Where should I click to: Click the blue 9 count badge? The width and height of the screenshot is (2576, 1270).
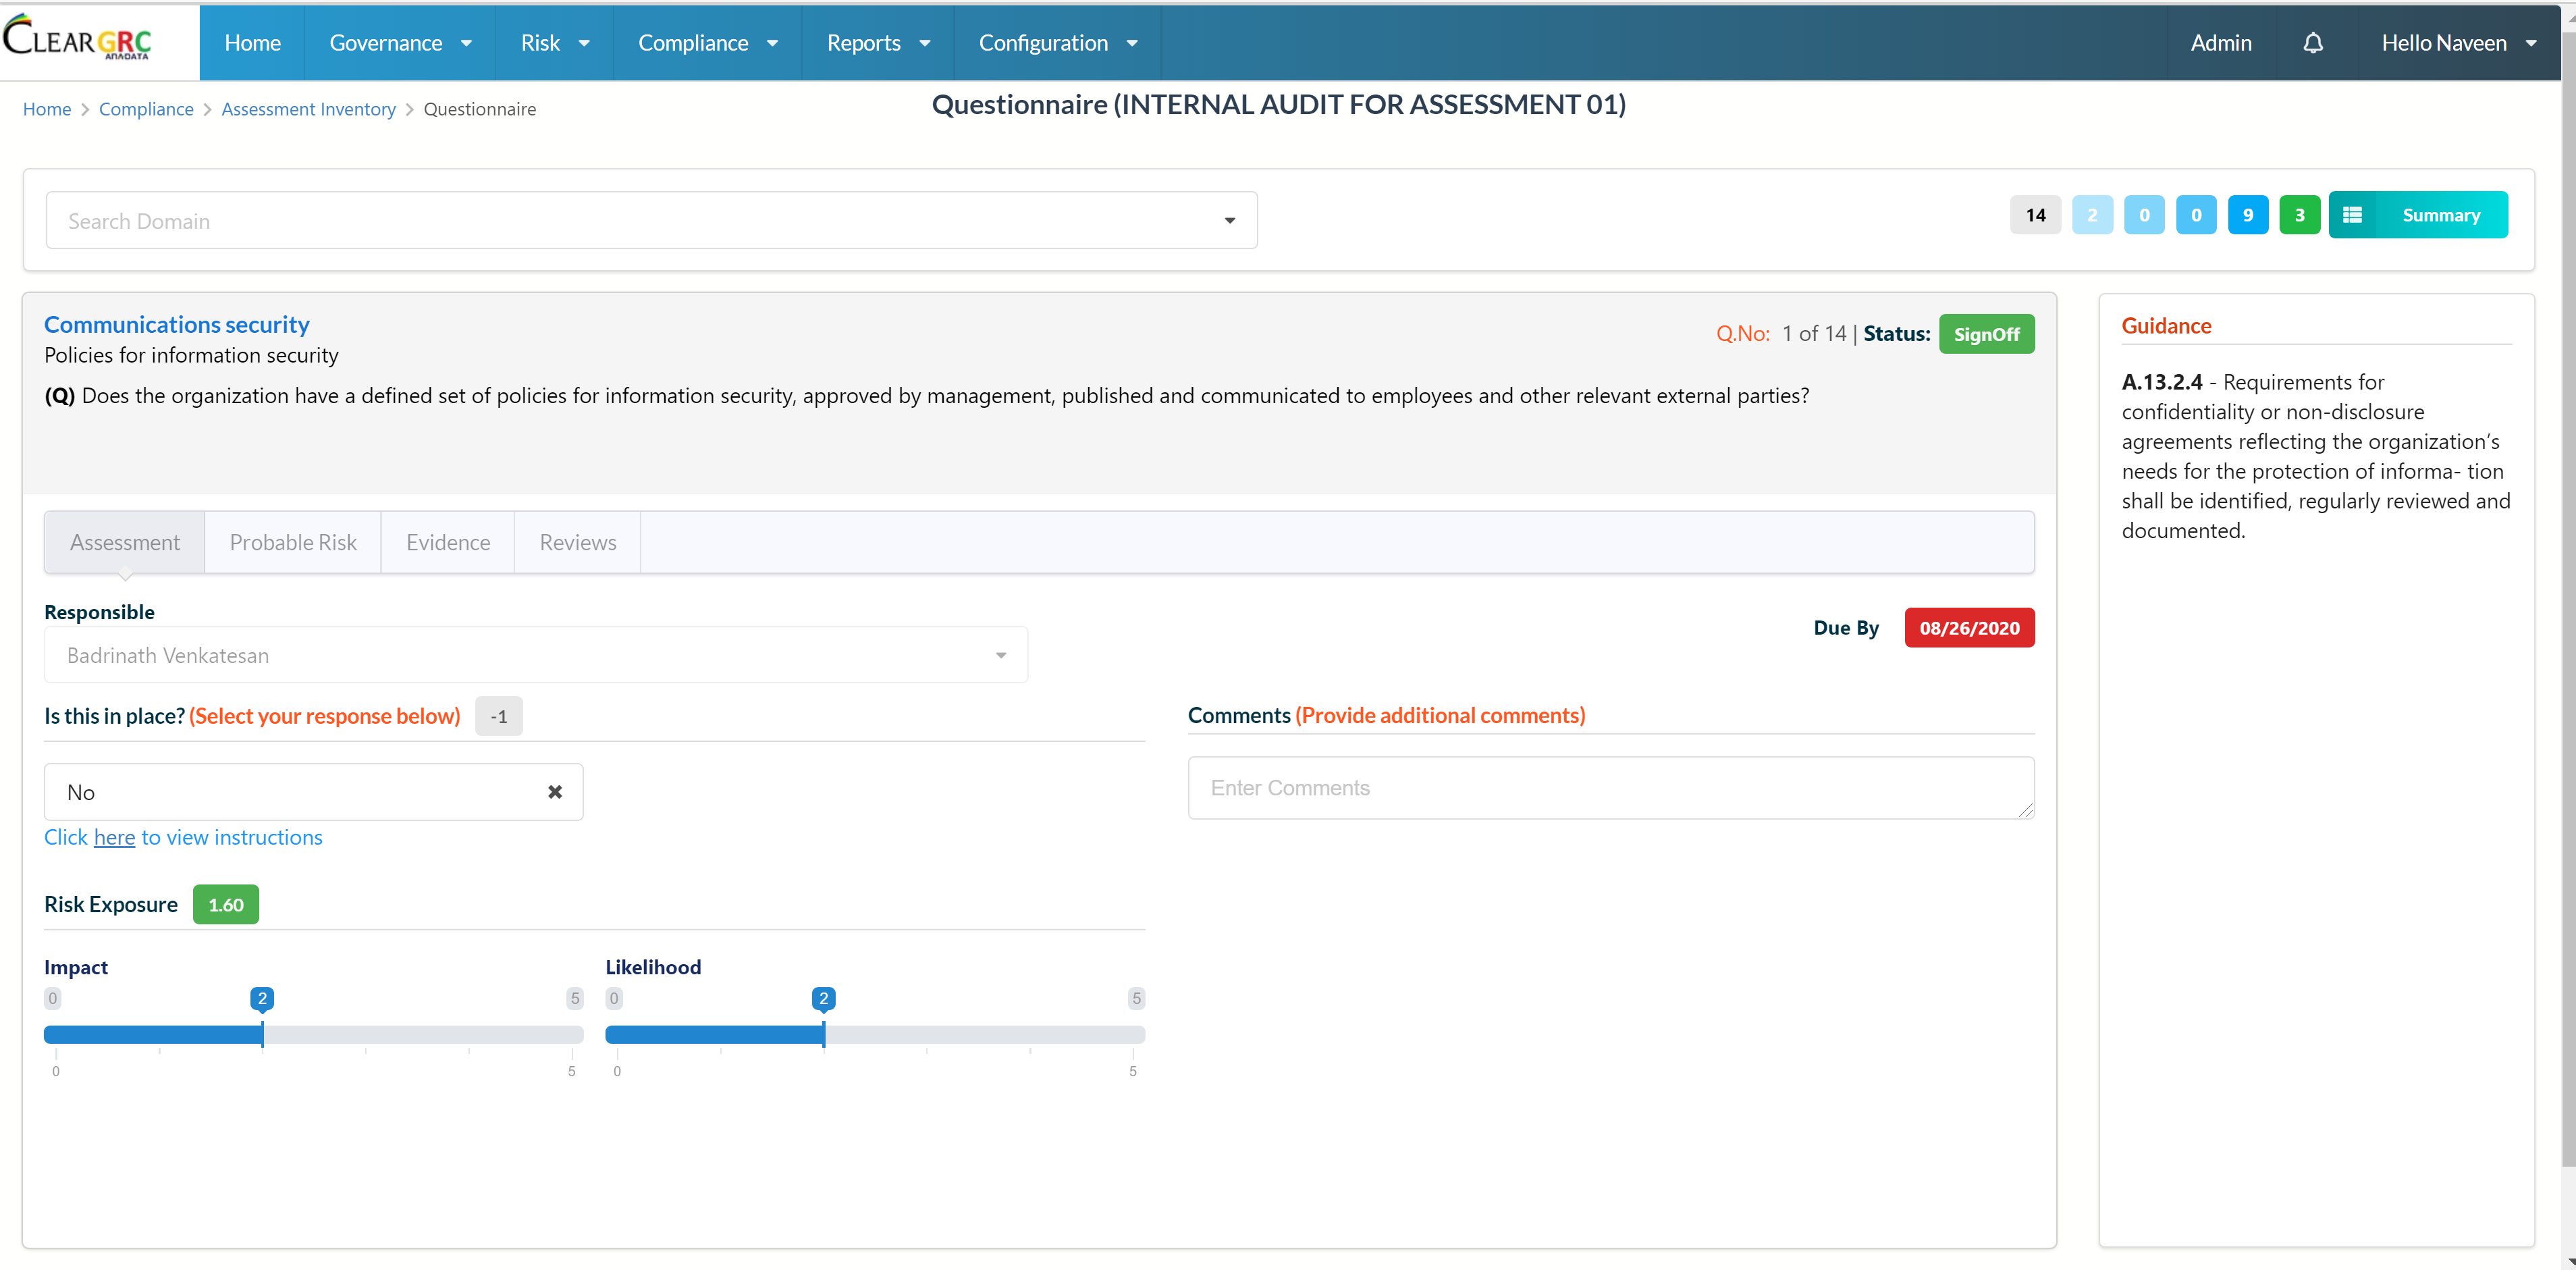2247,215
